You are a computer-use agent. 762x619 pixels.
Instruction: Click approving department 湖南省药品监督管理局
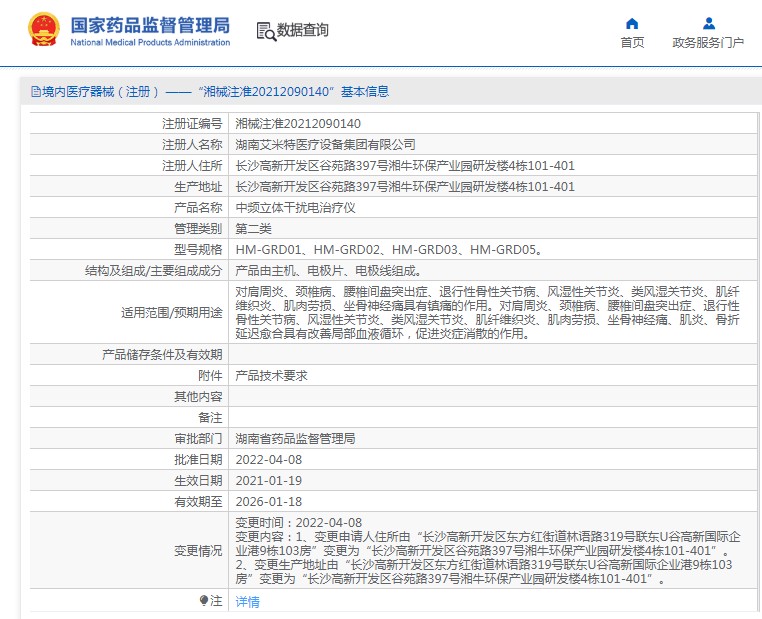[295, 439]
